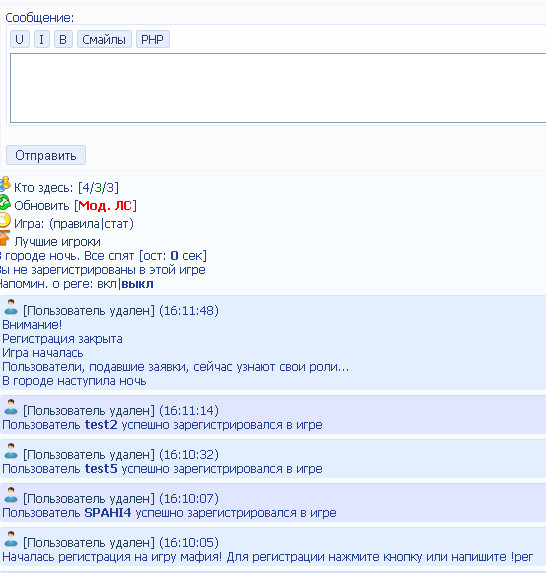Viewport: 546px width, 573px height.
Task: Open the game стат link
Action: point(116,224)
